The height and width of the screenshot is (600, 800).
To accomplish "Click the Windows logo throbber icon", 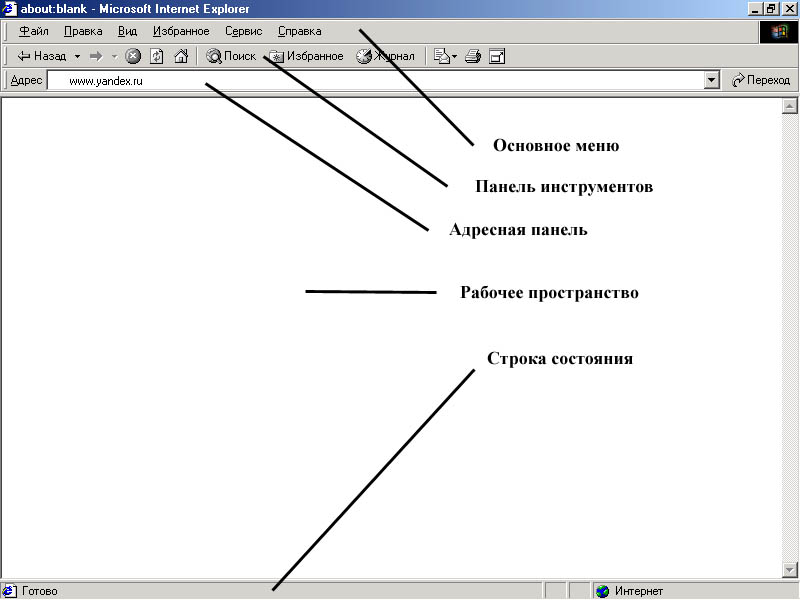I will coord(779,32).
